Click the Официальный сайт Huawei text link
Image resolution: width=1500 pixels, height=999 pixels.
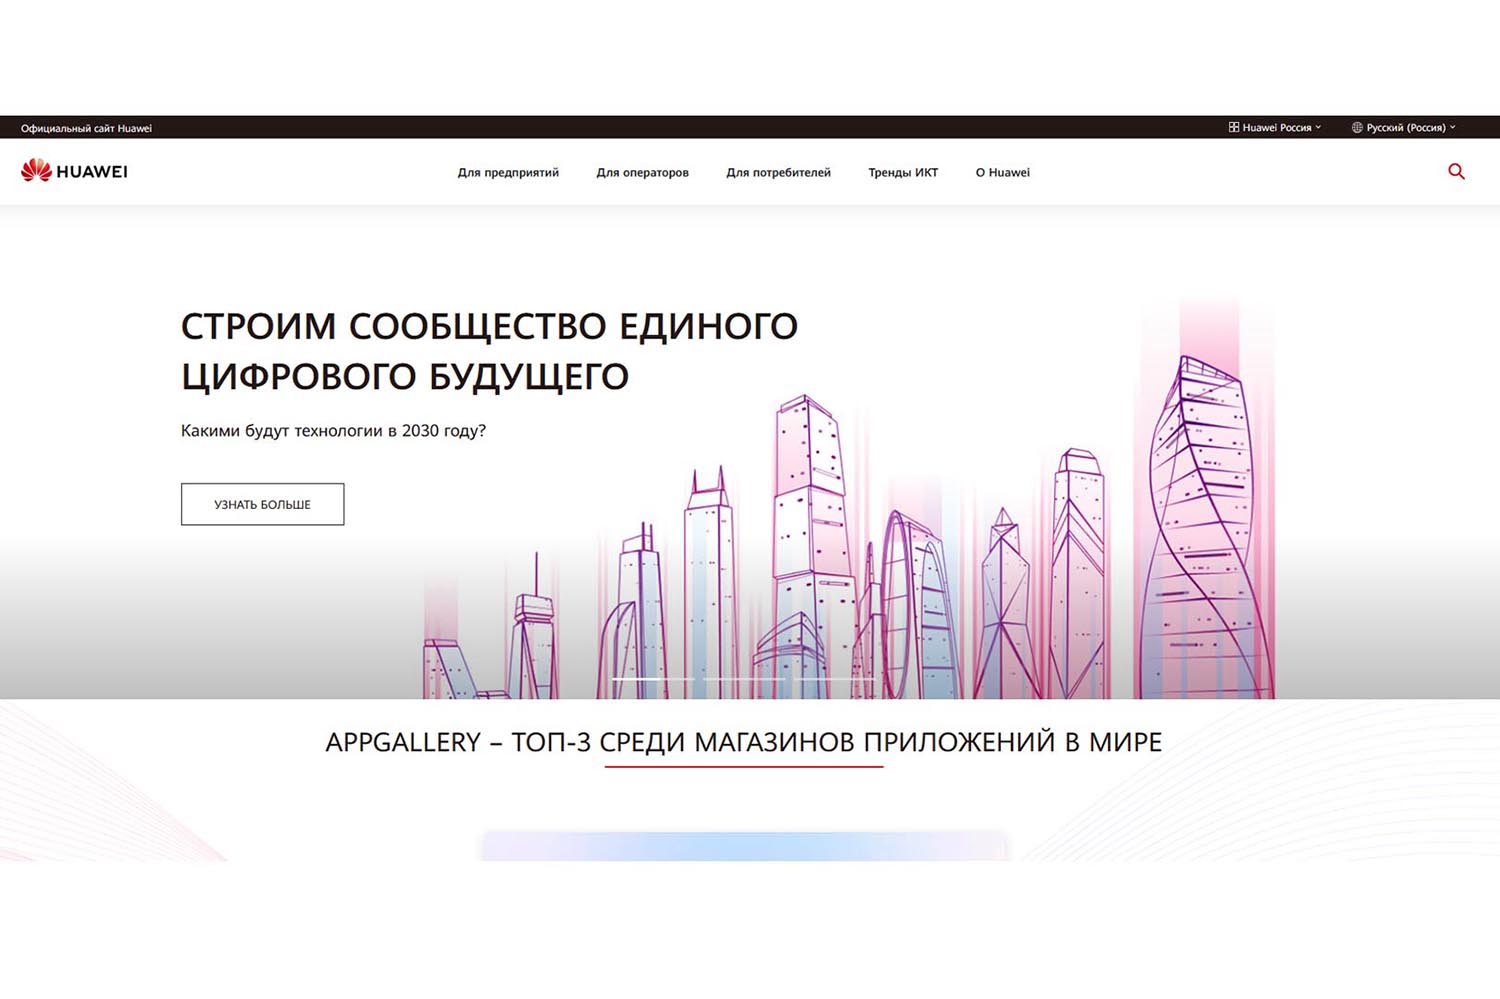[x=86, y=128]
